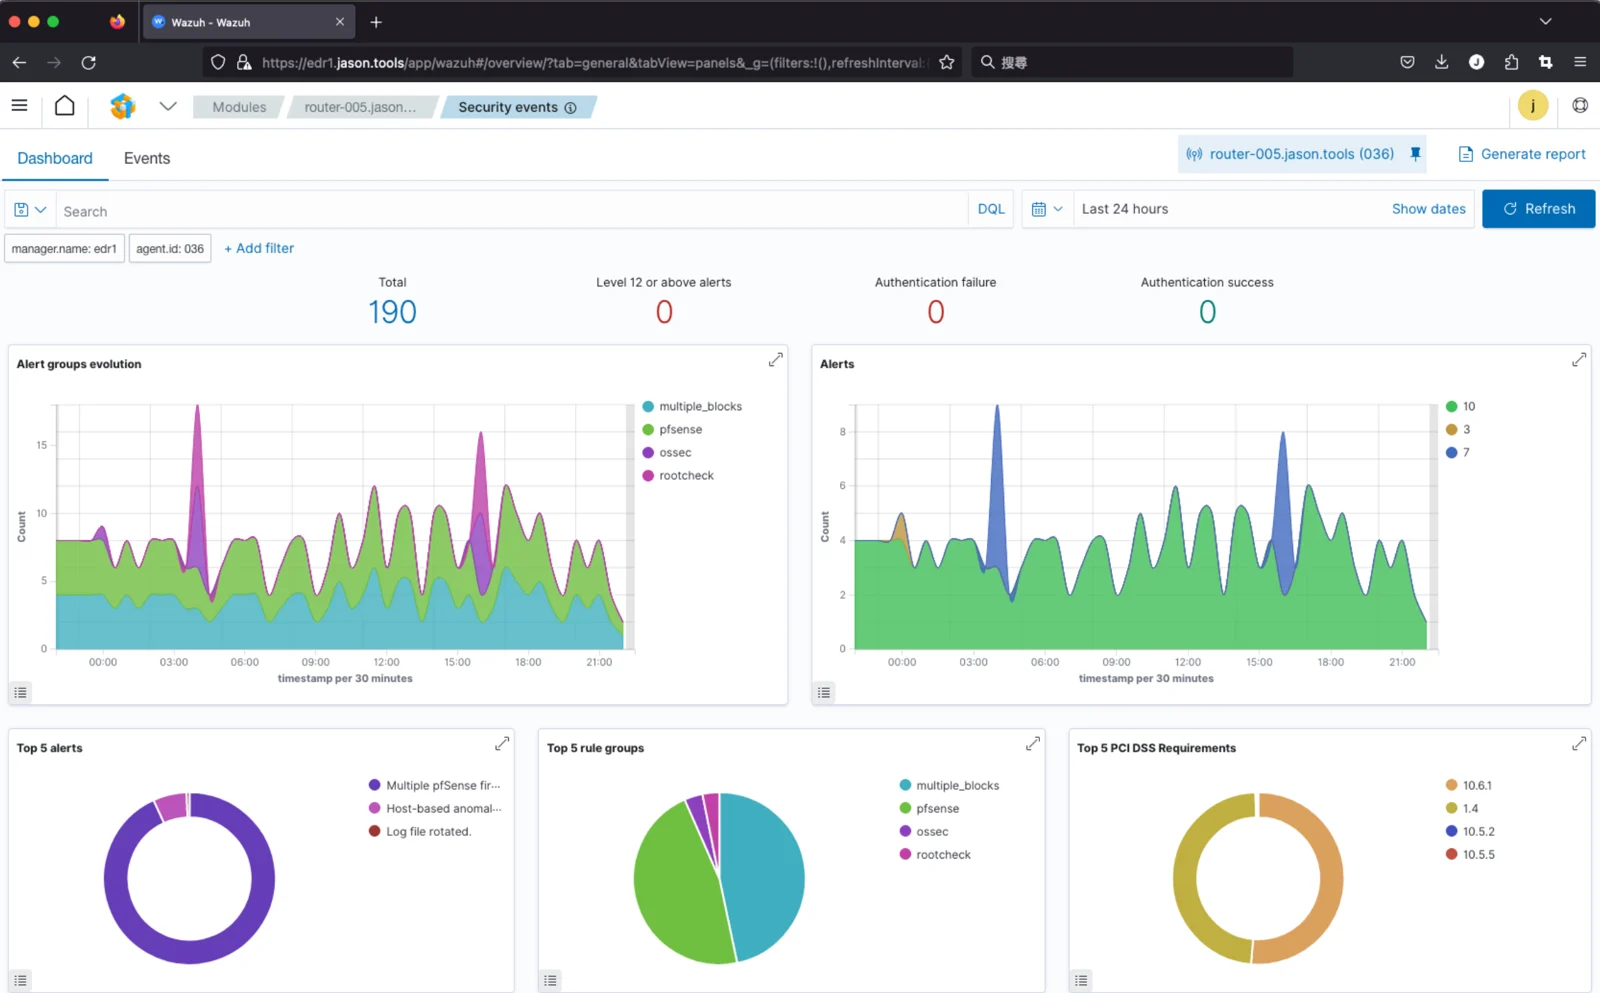Unpin agent router-005.jason.tools
The image size is (1600, 993).
[1415, 154]
